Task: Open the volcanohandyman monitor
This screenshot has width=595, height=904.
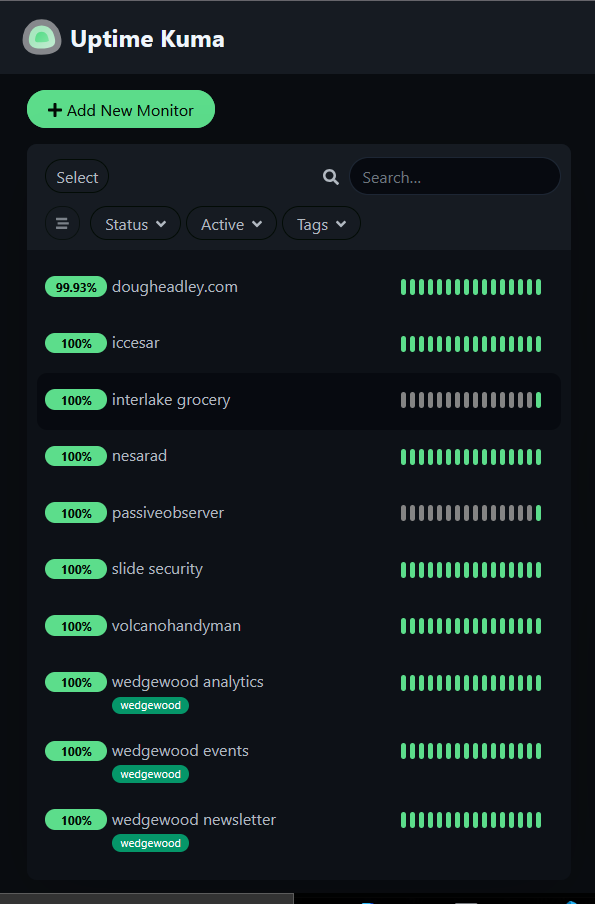Action: click(299, 626)
